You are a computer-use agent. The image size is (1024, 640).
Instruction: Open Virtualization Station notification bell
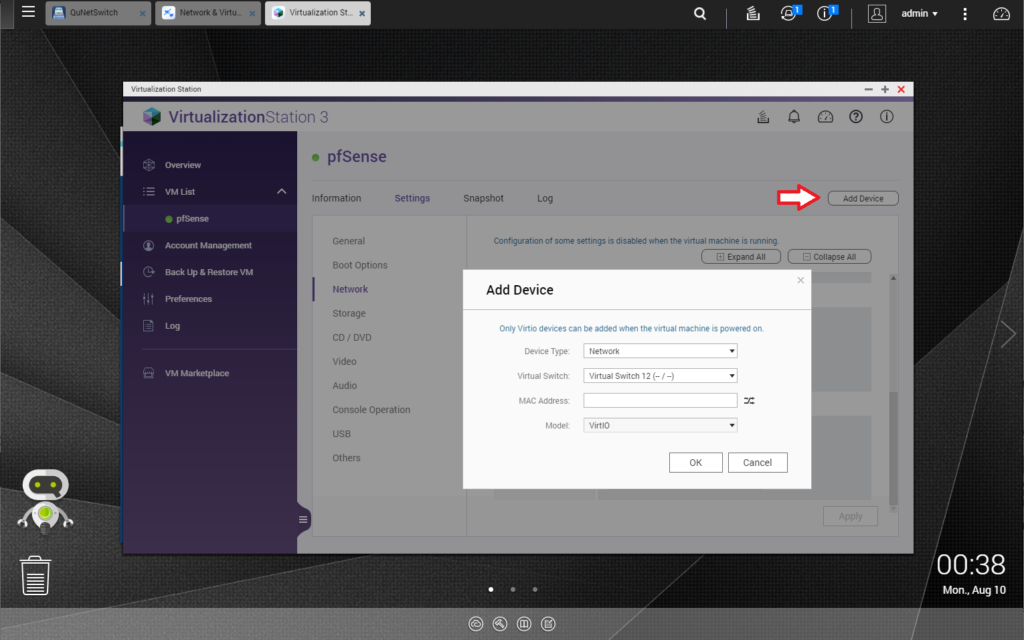point(793,117)
